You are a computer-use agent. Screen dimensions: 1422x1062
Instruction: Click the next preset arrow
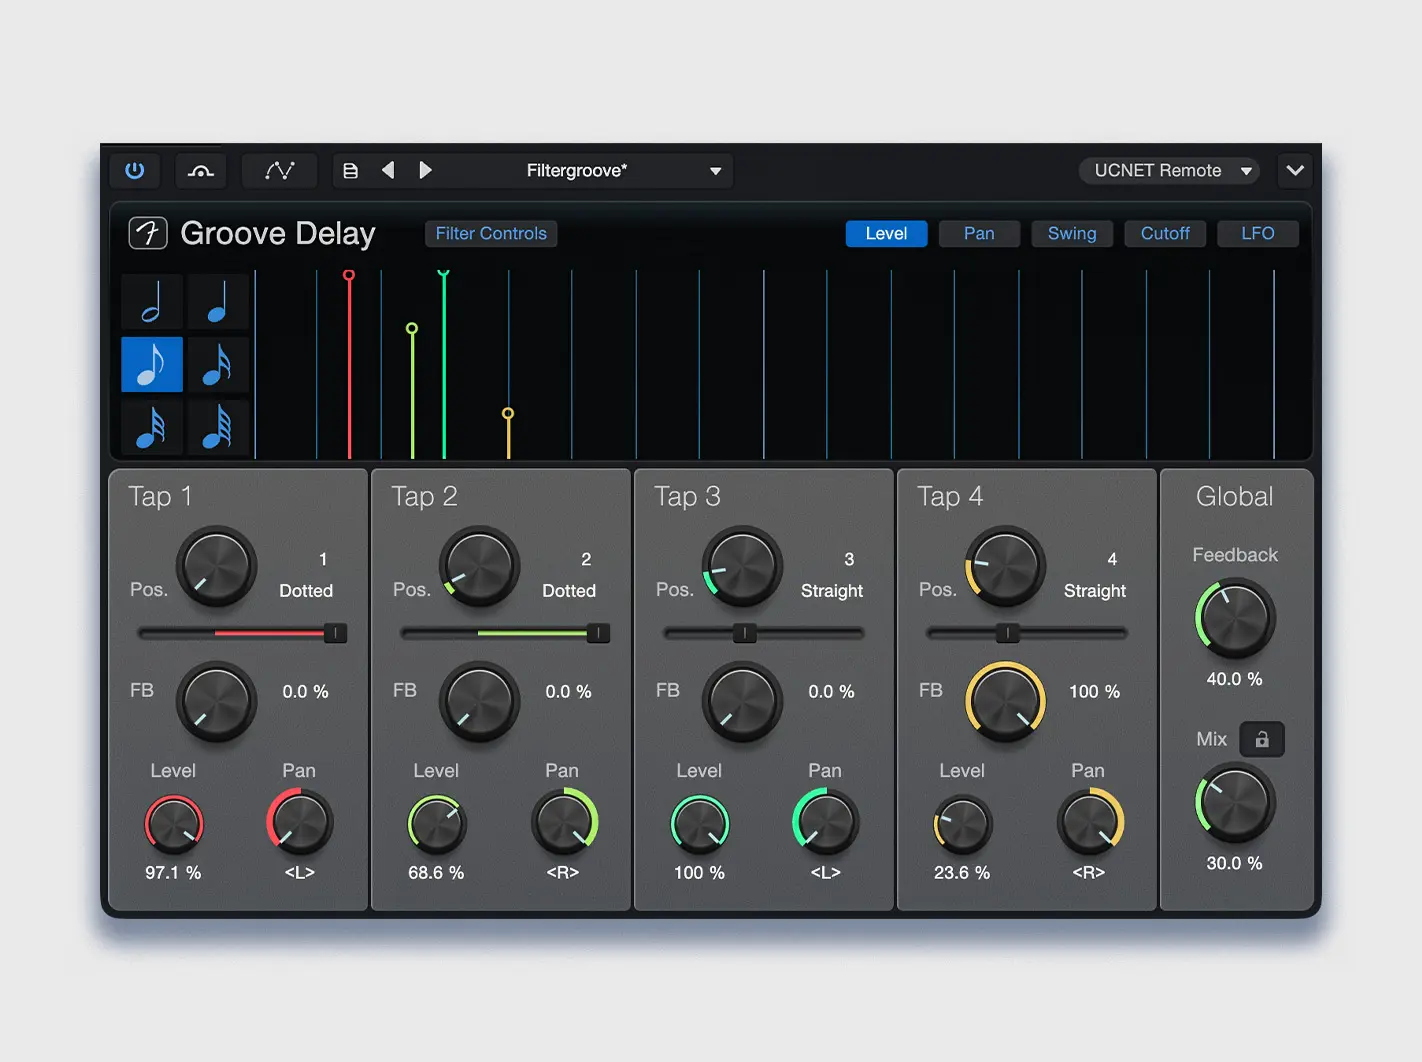[x=425, y=170]
